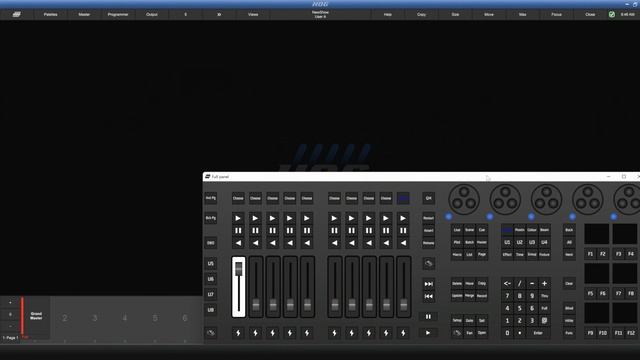Click the plus key on the keypad
The height and width of the screenshot is (360, 640).
544,284
